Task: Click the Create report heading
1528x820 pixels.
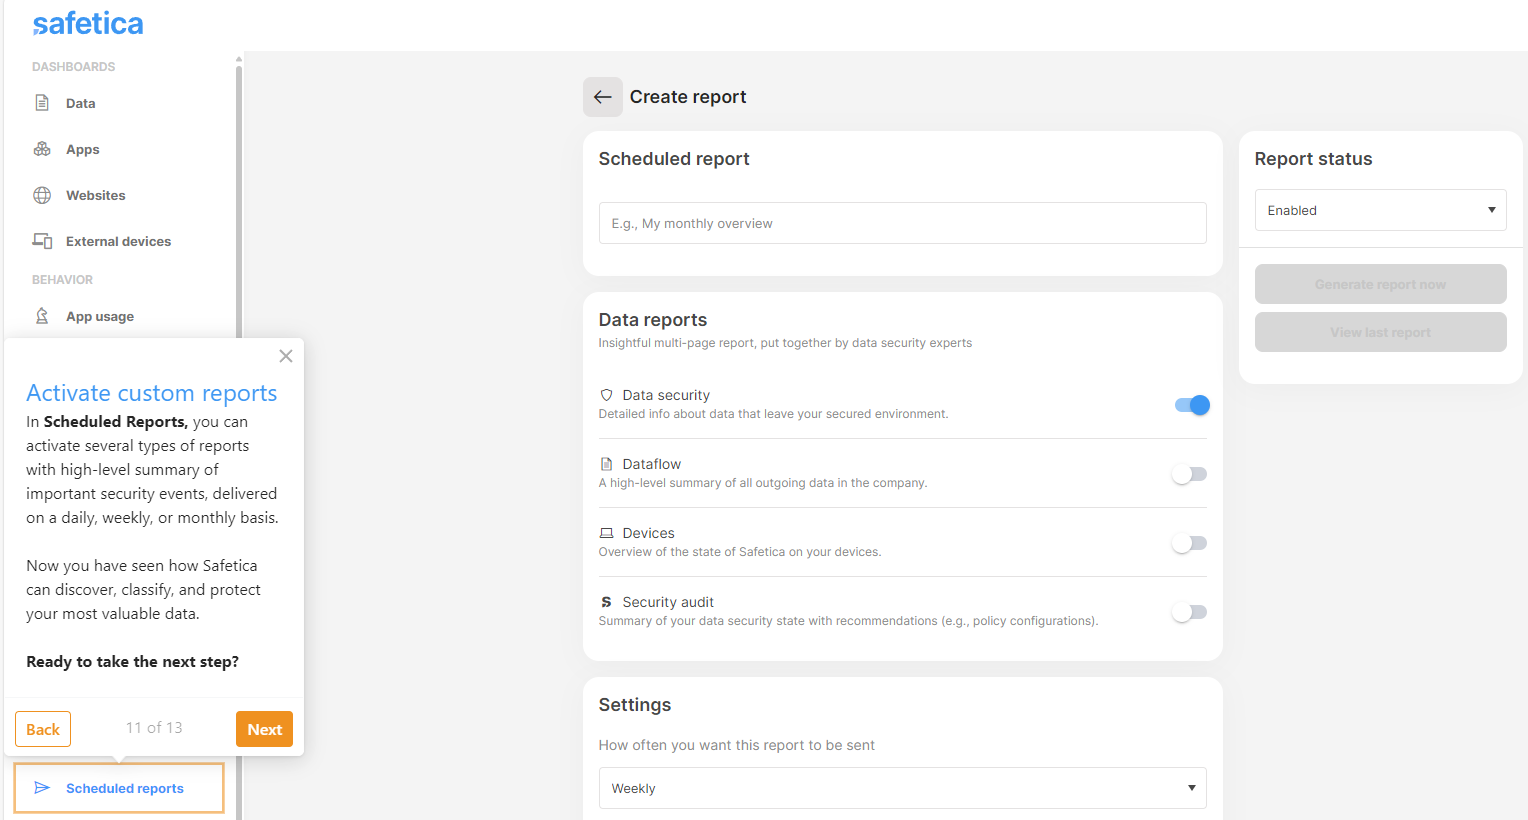Action: (x=688, y=97)
